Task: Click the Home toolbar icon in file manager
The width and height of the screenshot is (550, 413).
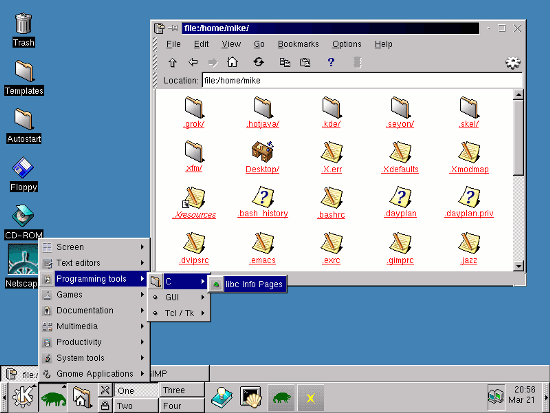Action: tap(232, 62)
